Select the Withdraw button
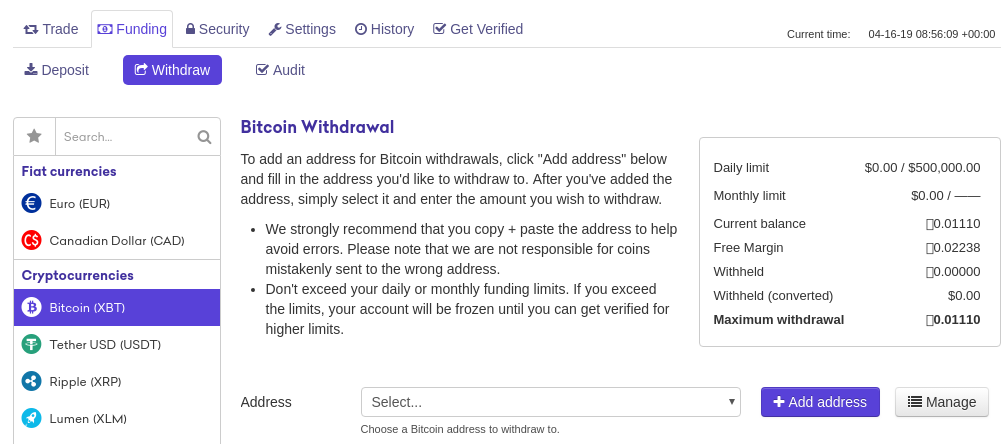This screenshot has width=1006, height=444. coord(172,70)
